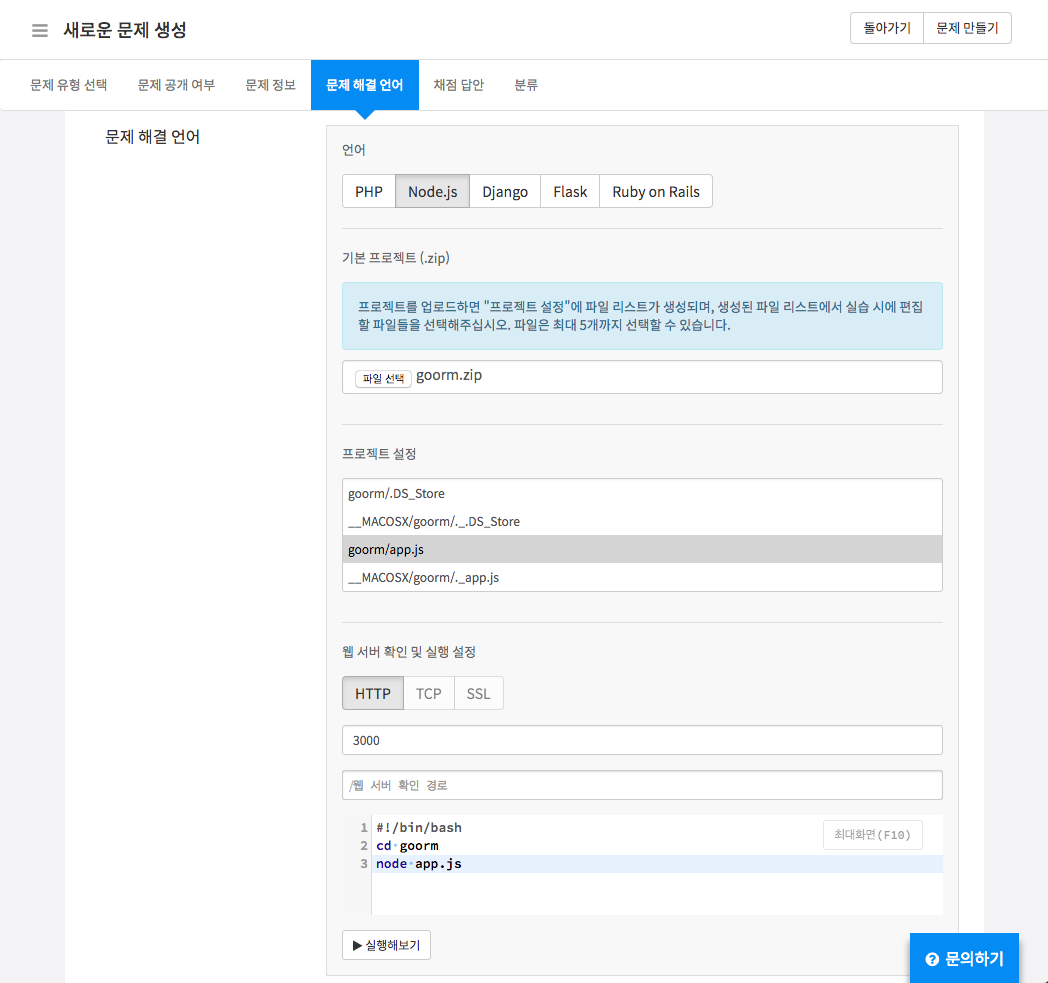Switch protocol to TCP

[x=429, y=693]
